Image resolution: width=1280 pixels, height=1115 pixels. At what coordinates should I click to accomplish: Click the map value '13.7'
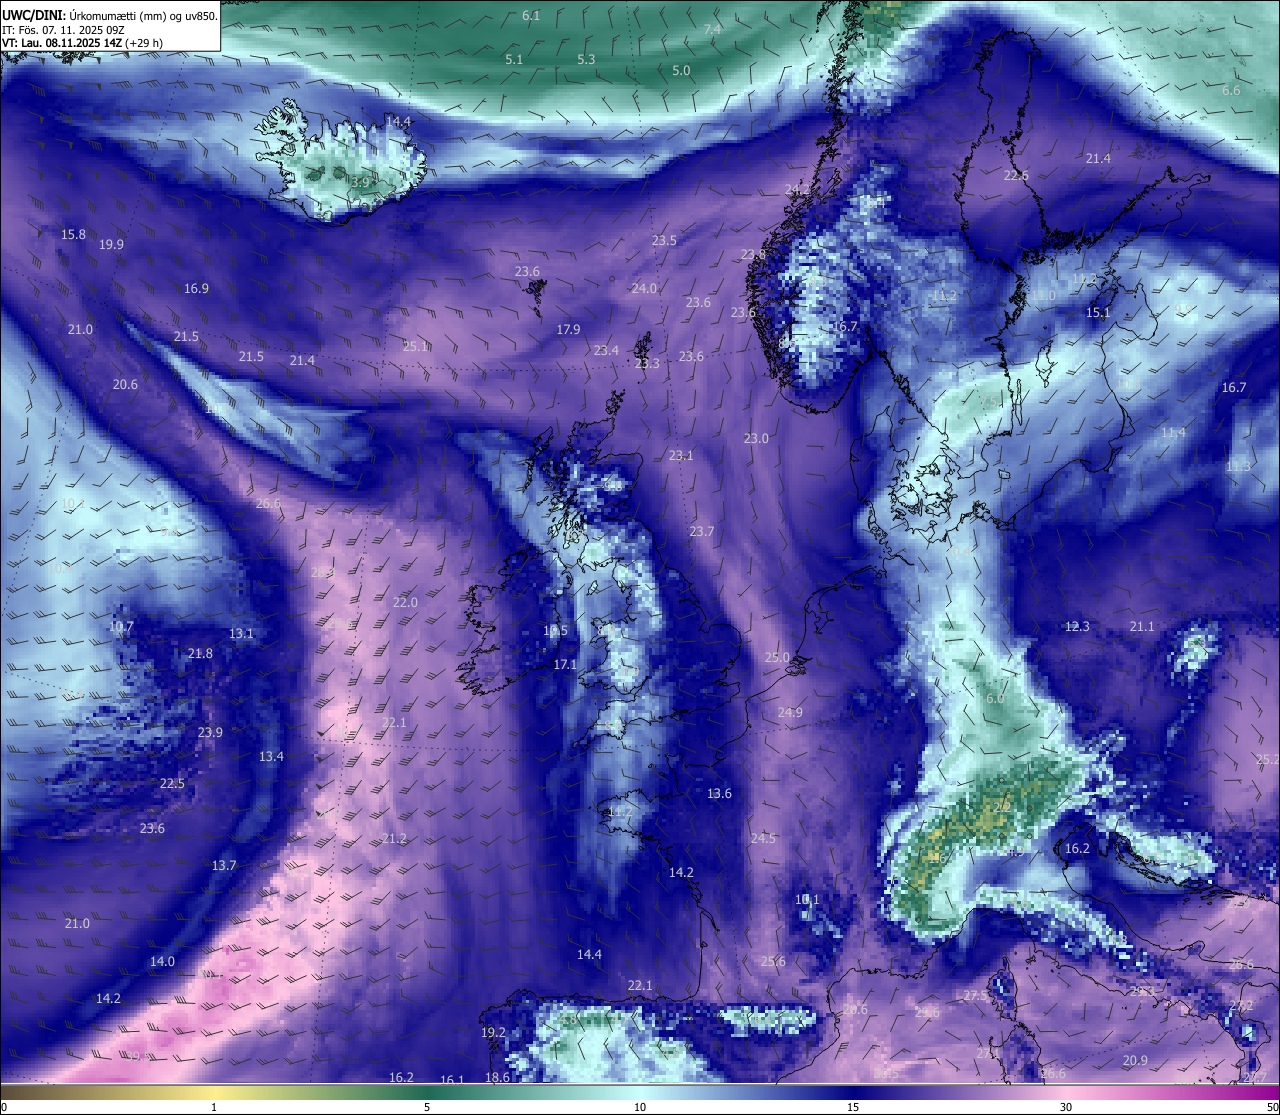[224, 865]
